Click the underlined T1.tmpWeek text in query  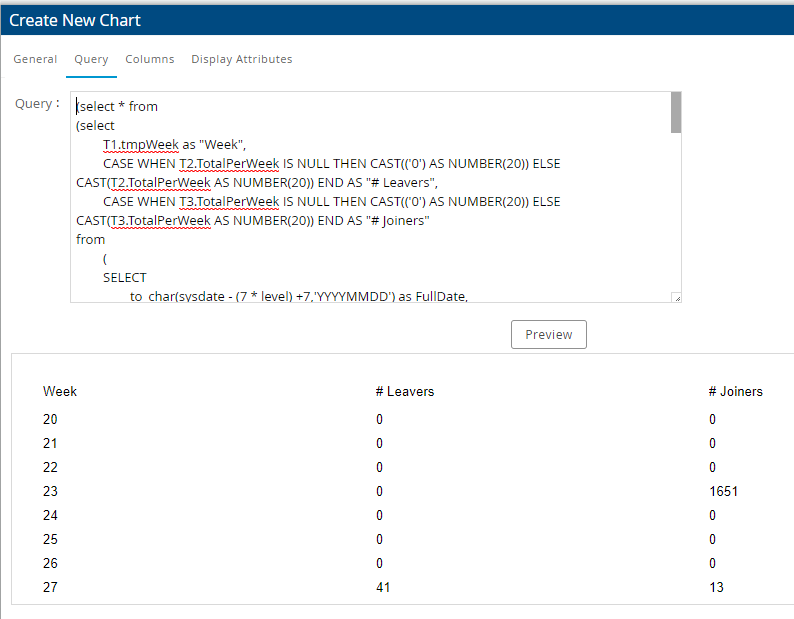point(140,144)
